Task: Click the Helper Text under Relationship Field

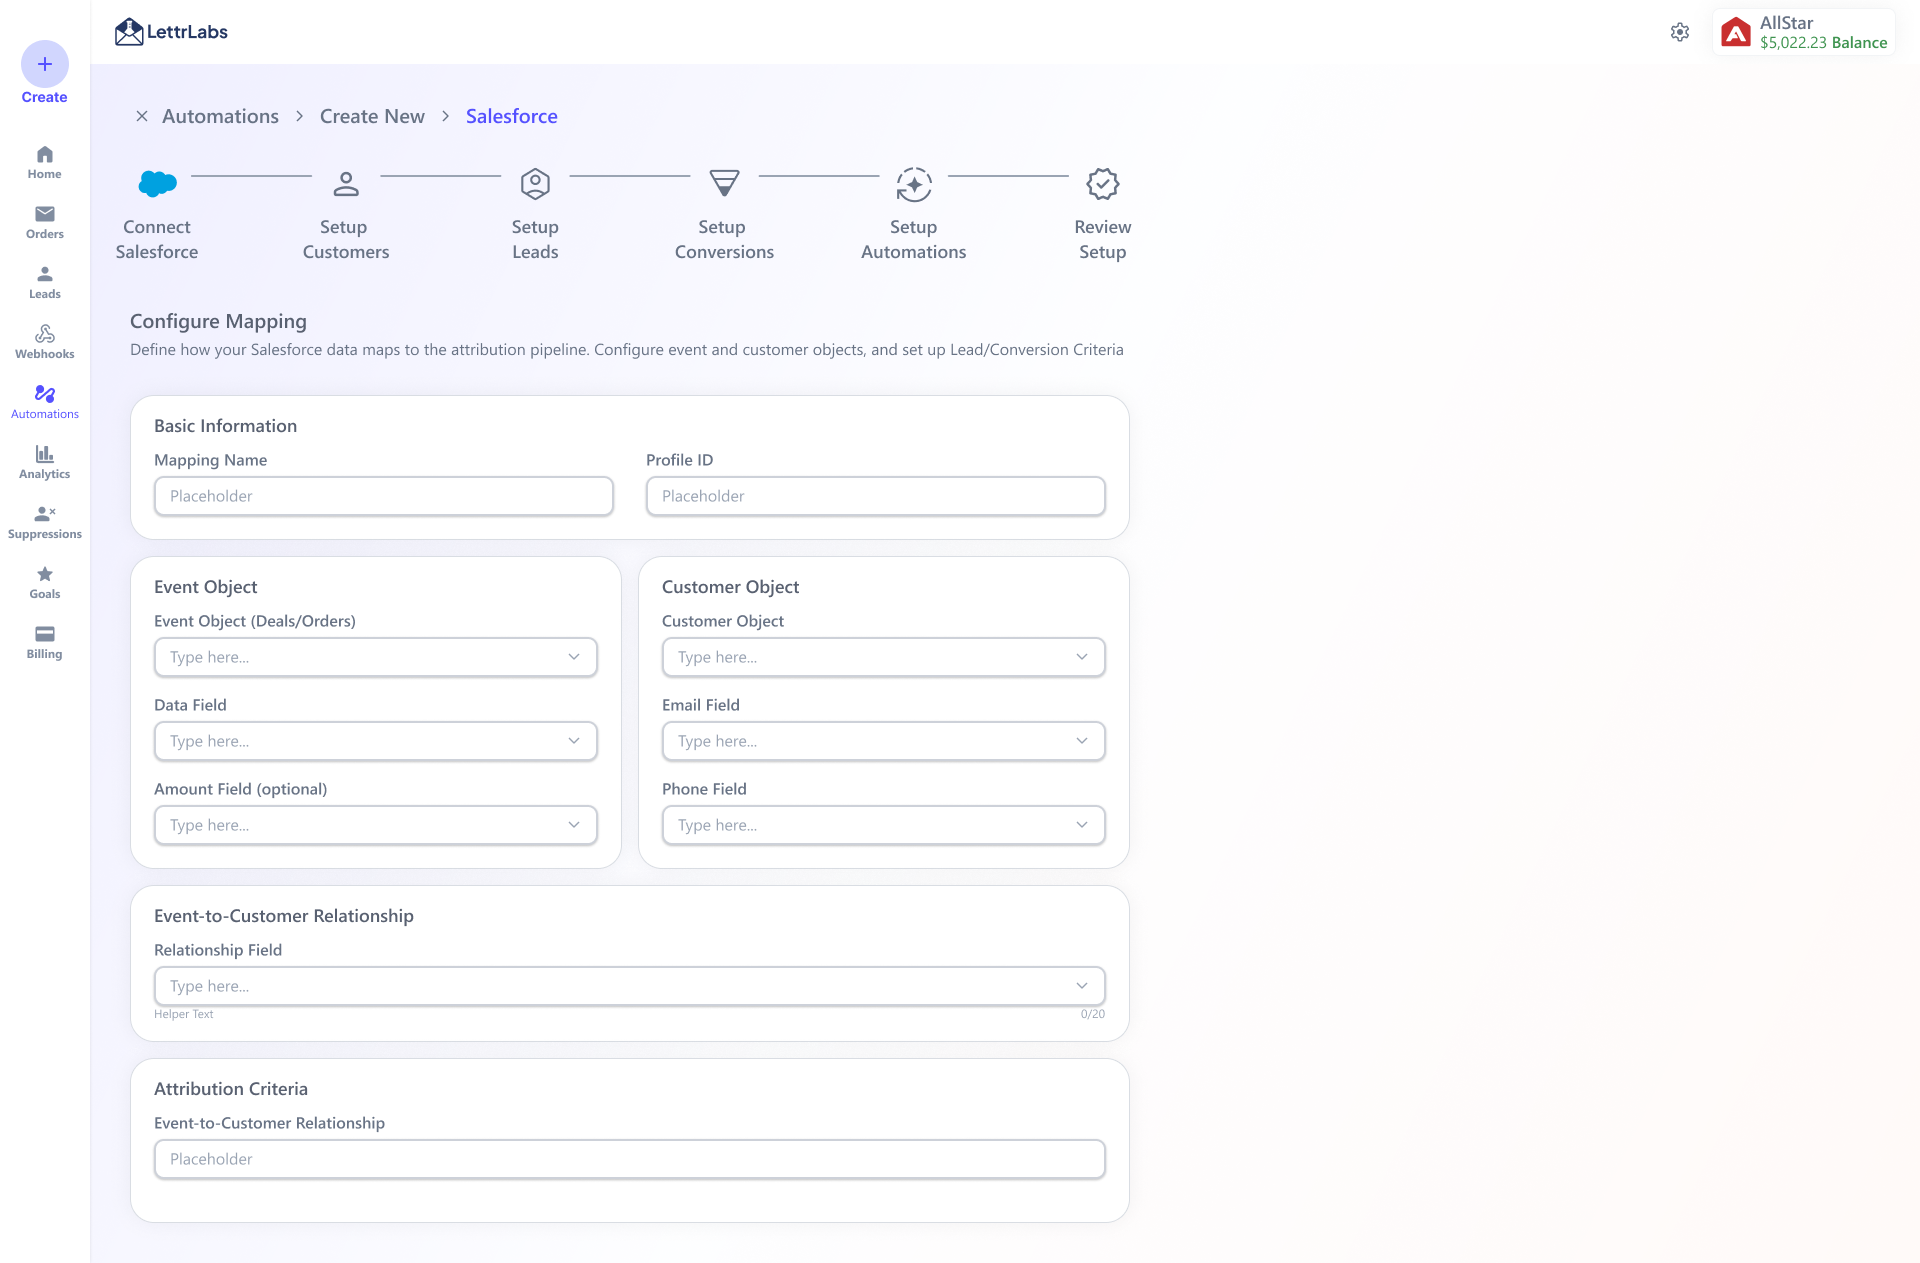Action: pyautogui.click(x=184, y=1014)
